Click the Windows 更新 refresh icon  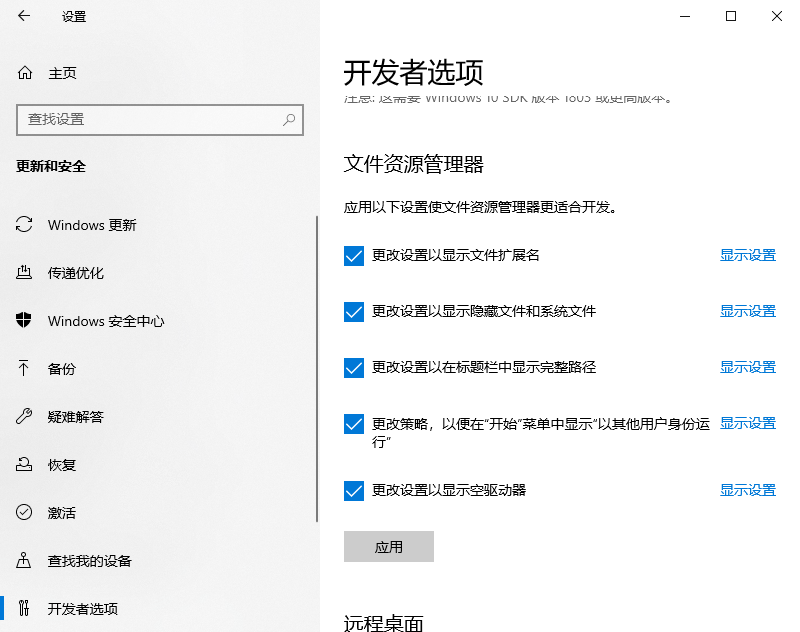coord(24,224)
